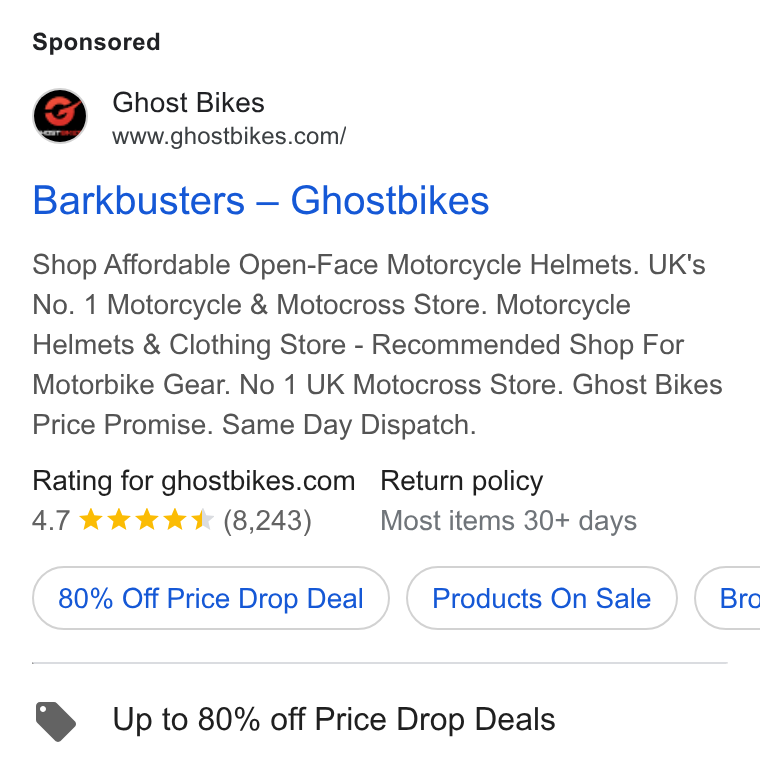Image resolution: width=760 pixels, height=780 pixels.
Task: Click the star rating icons
Action: click(146, 520)
